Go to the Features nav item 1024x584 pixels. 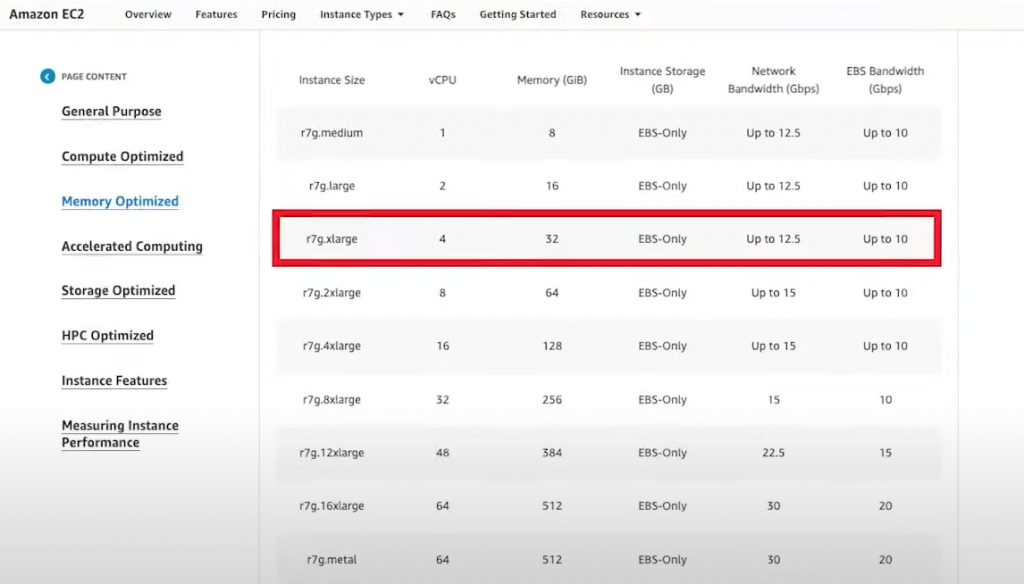point(217,15)
